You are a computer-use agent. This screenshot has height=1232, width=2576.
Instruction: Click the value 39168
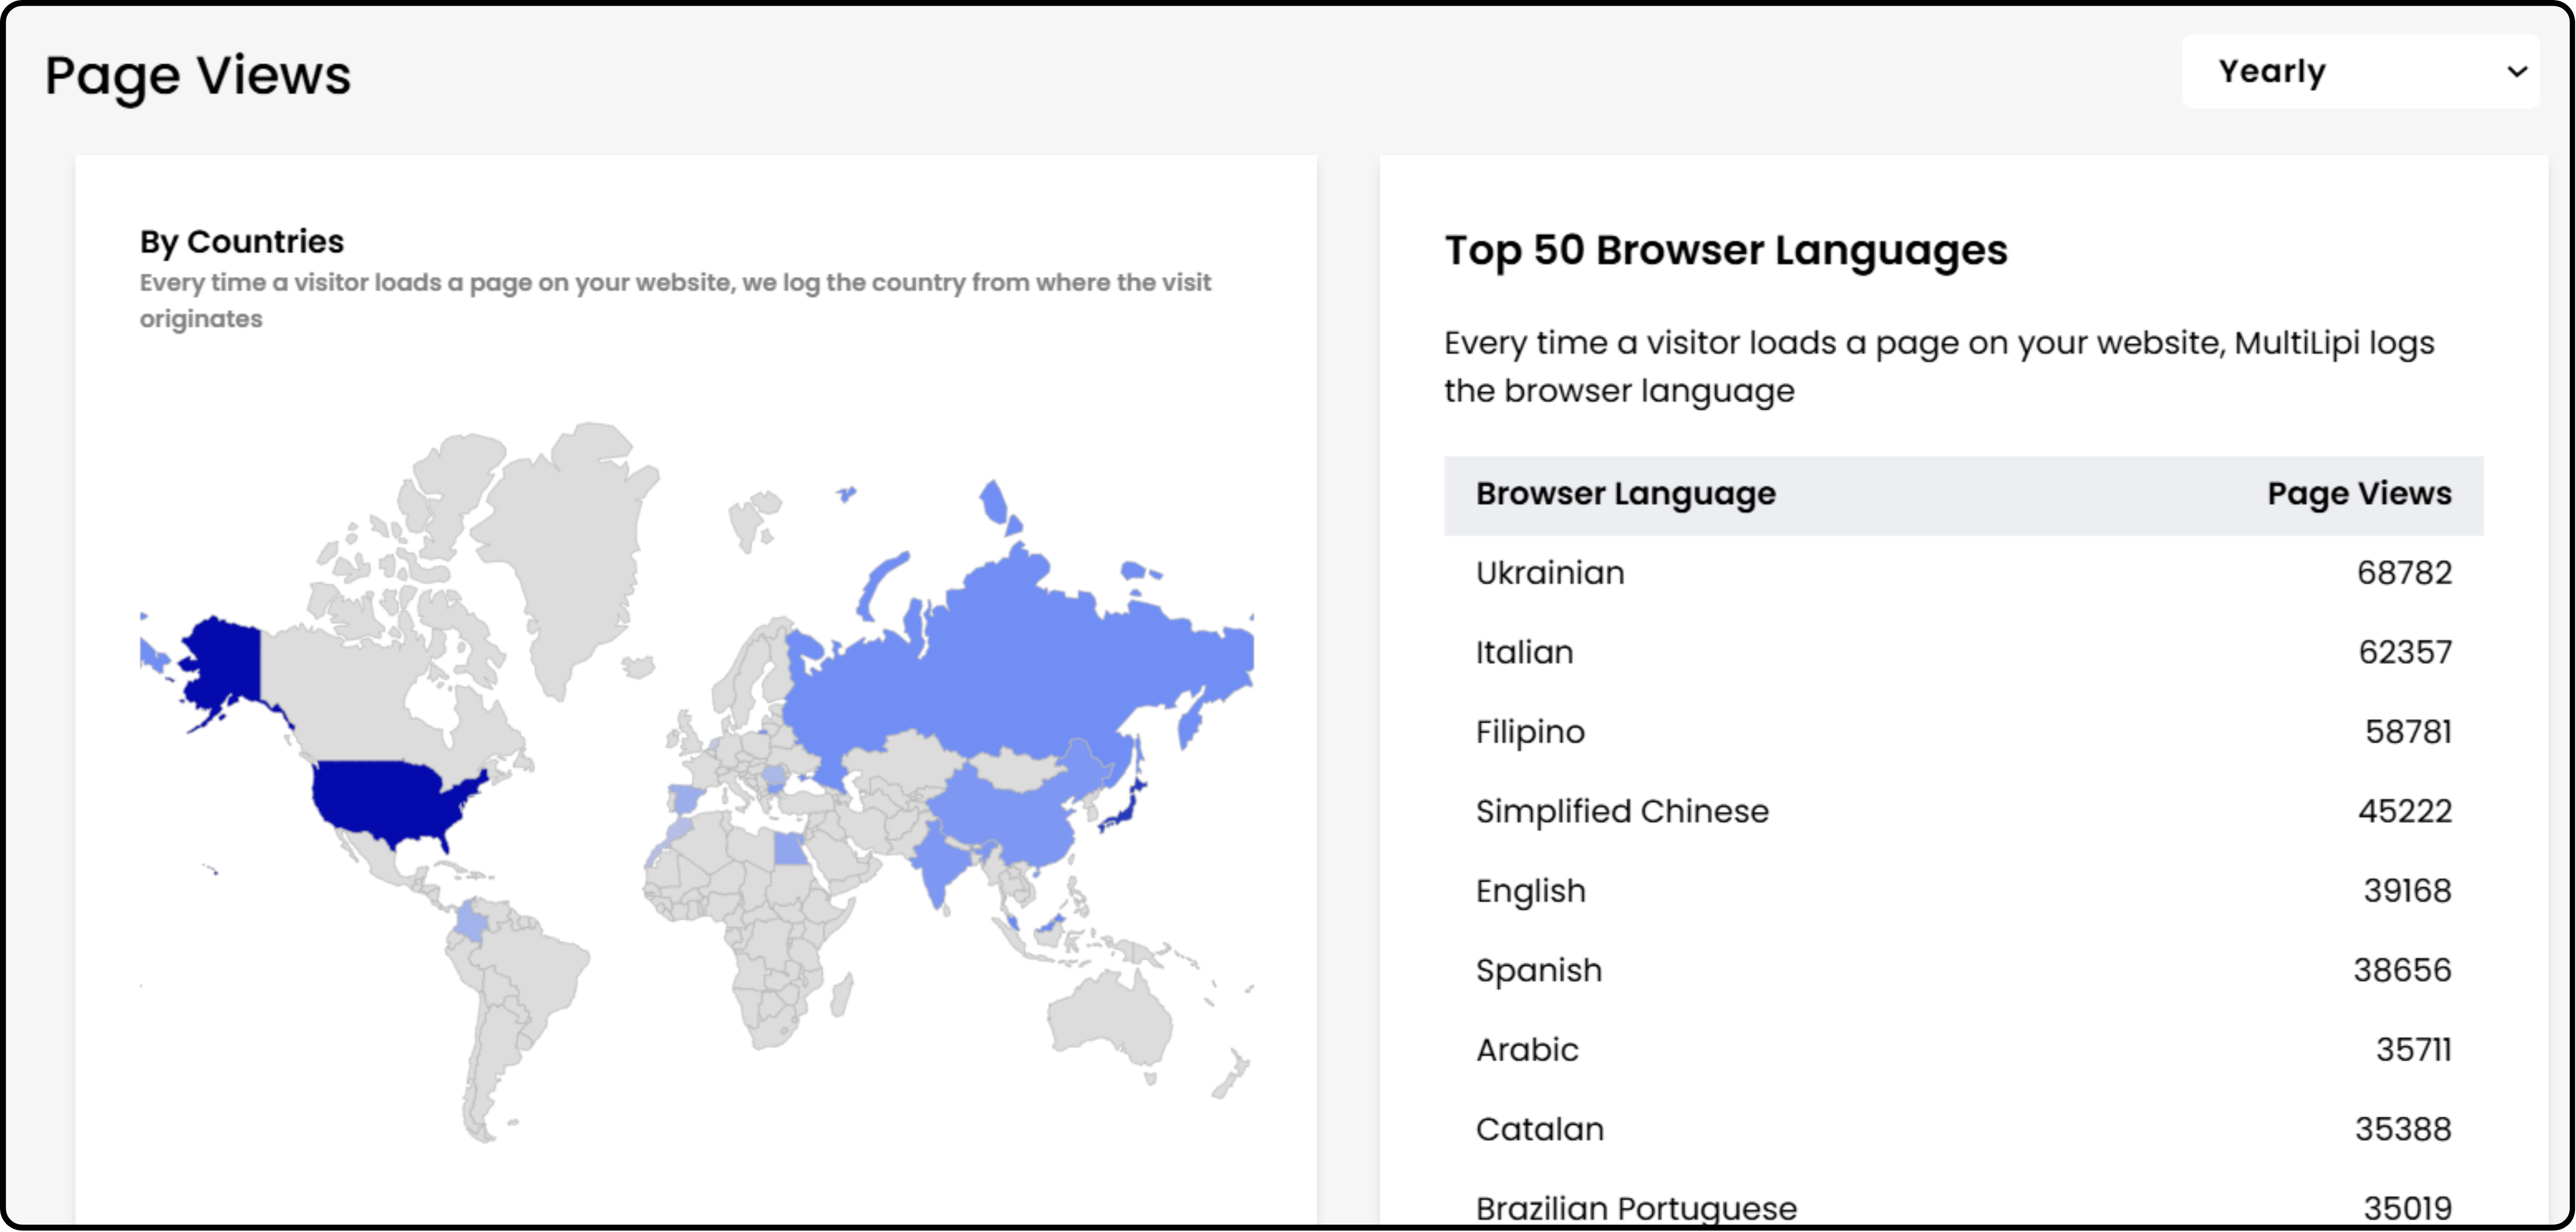point(2407,891)
